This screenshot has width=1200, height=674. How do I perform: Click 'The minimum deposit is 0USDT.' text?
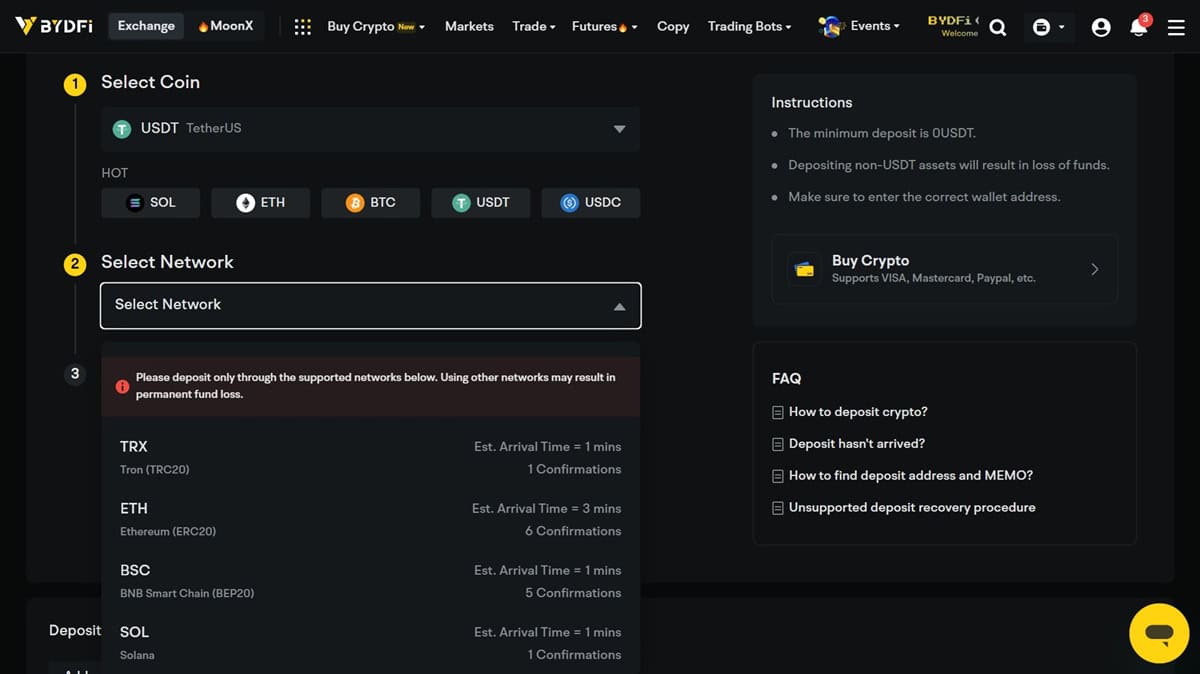(881, 133)
